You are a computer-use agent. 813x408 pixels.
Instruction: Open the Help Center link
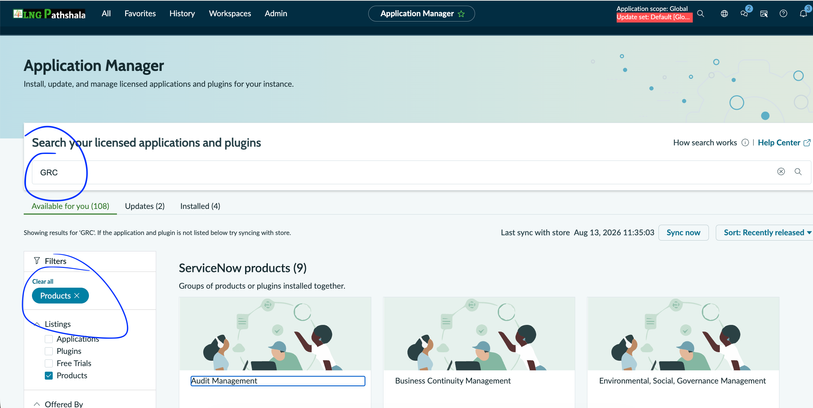pos(784,143)
